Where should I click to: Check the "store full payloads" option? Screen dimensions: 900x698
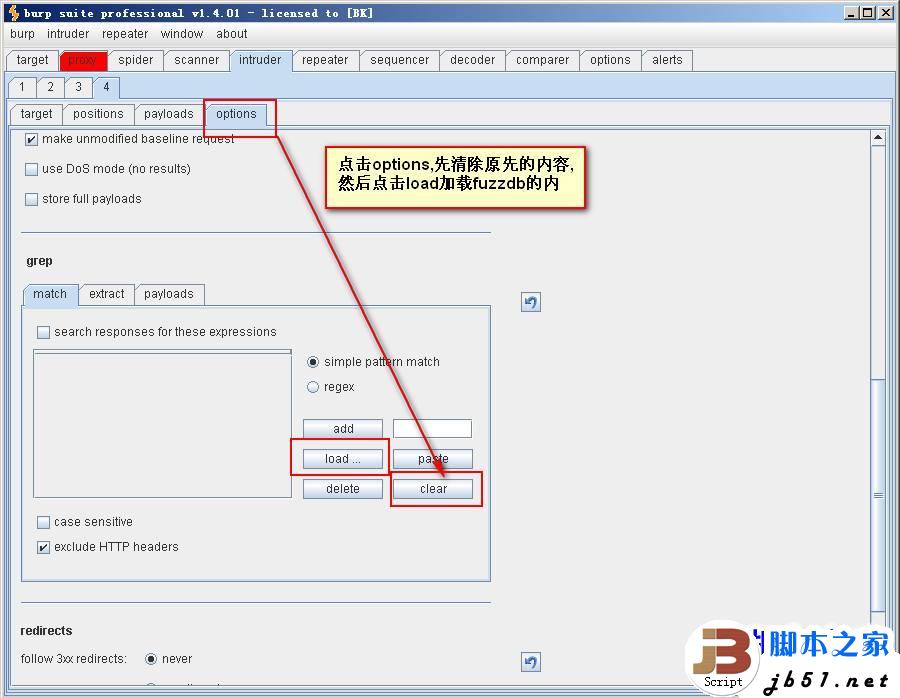coord(31,198)
